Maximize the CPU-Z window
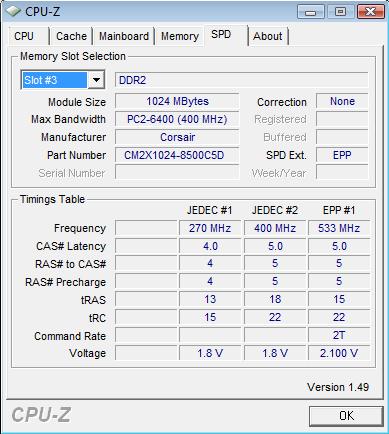 (340, 12)
